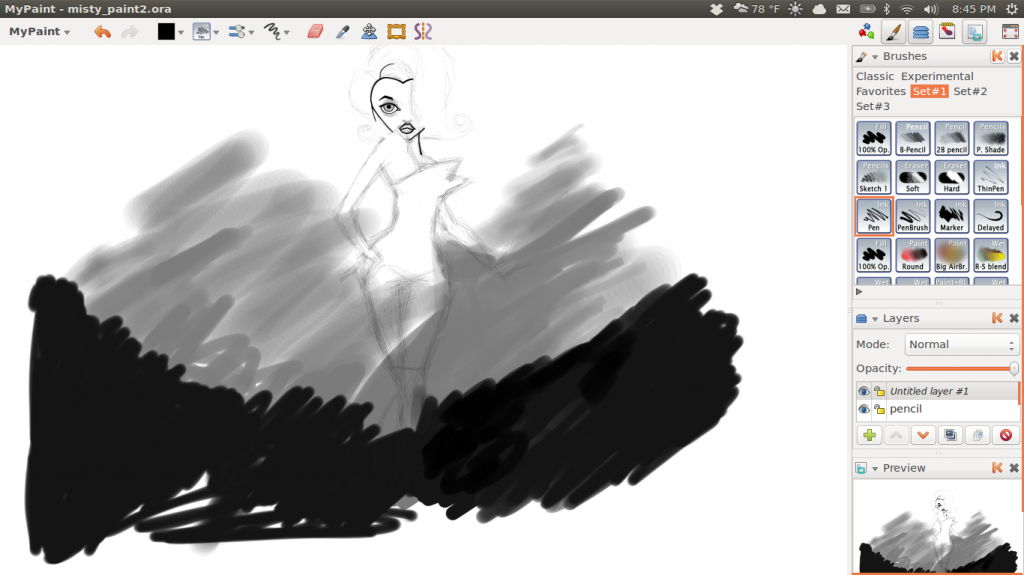Click the black current color swatch
The image size is (1024, 575).
click(x=166, y=31)
